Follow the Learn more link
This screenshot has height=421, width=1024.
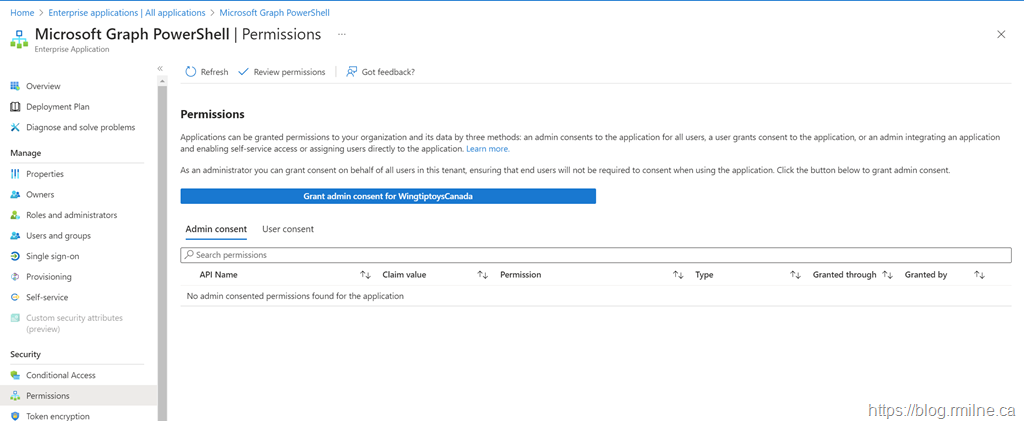point(488,149)
